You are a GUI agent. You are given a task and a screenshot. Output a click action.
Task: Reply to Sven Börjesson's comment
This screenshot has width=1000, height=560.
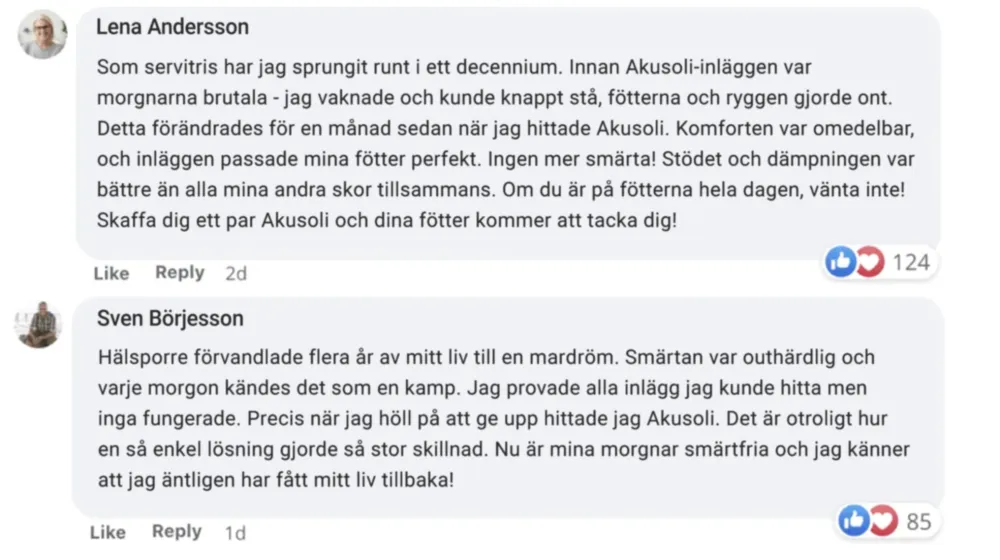pos(177,531)
